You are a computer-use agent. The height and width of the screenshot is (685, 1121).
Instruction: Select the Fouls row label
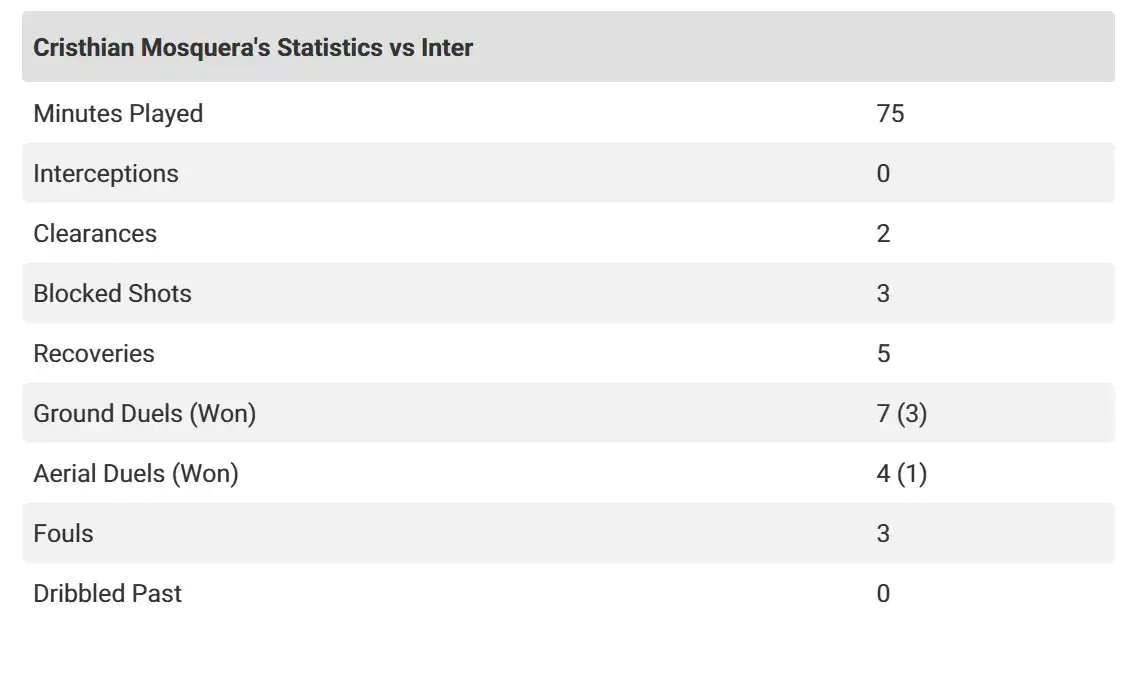pyautogui.click(x=63, y=533)
